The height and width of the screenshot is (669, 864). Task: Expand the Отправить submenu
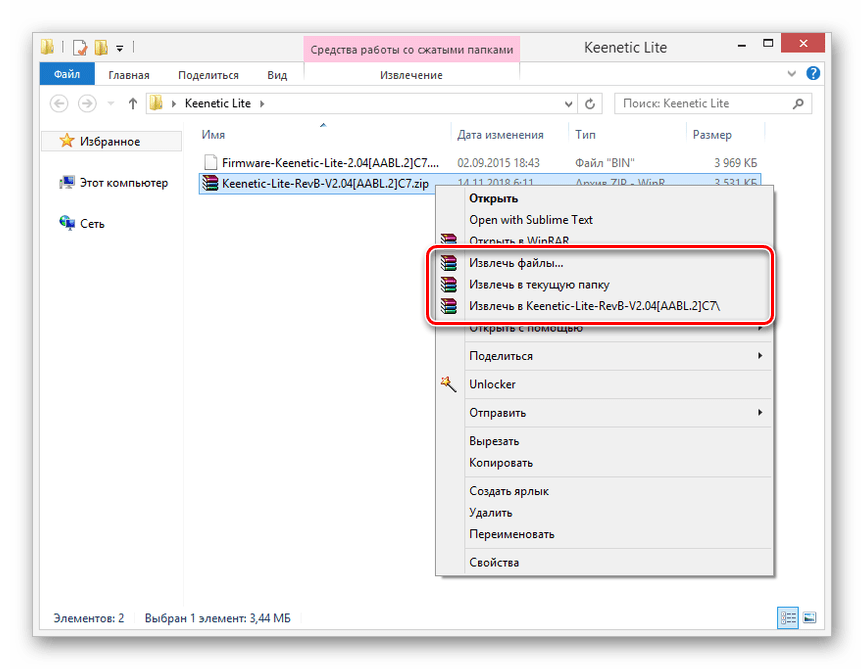click(x=760, y=412)
